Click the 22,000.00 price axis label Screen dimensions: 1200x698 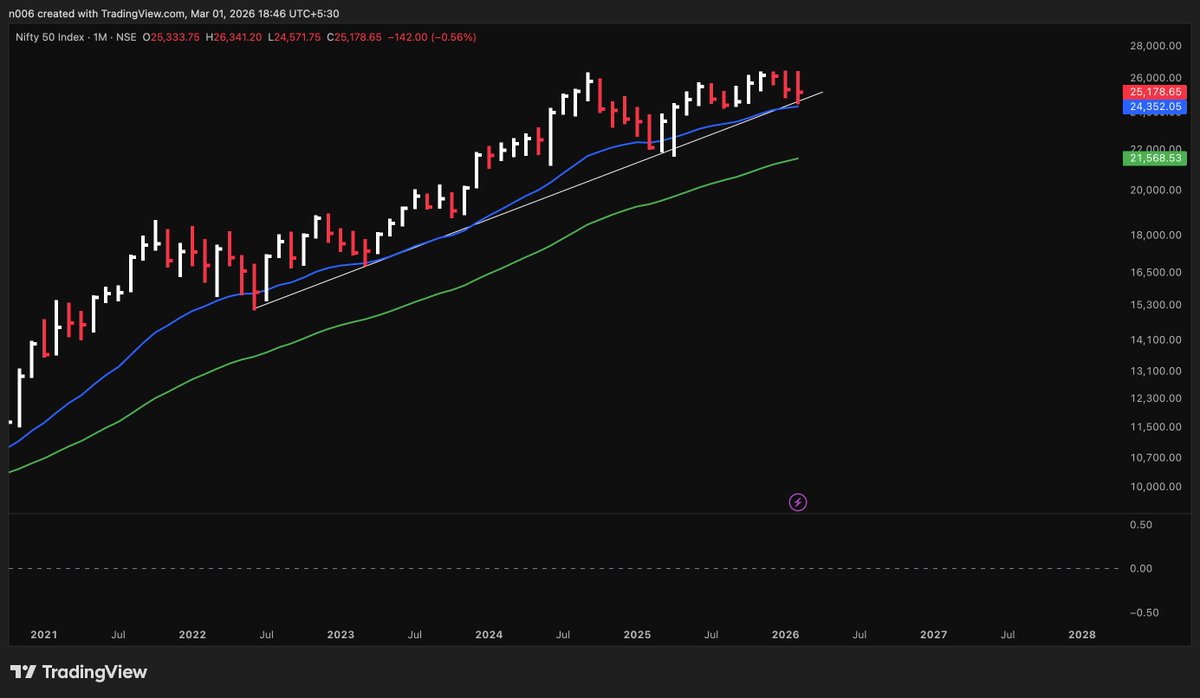point(1154,148)
